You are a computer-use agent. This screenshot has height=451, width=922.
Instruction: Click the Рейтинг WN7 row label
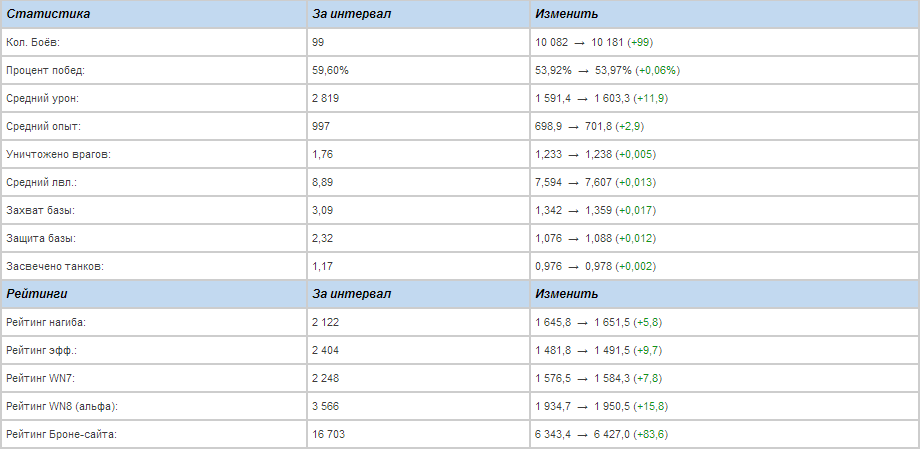coord(41,378)
